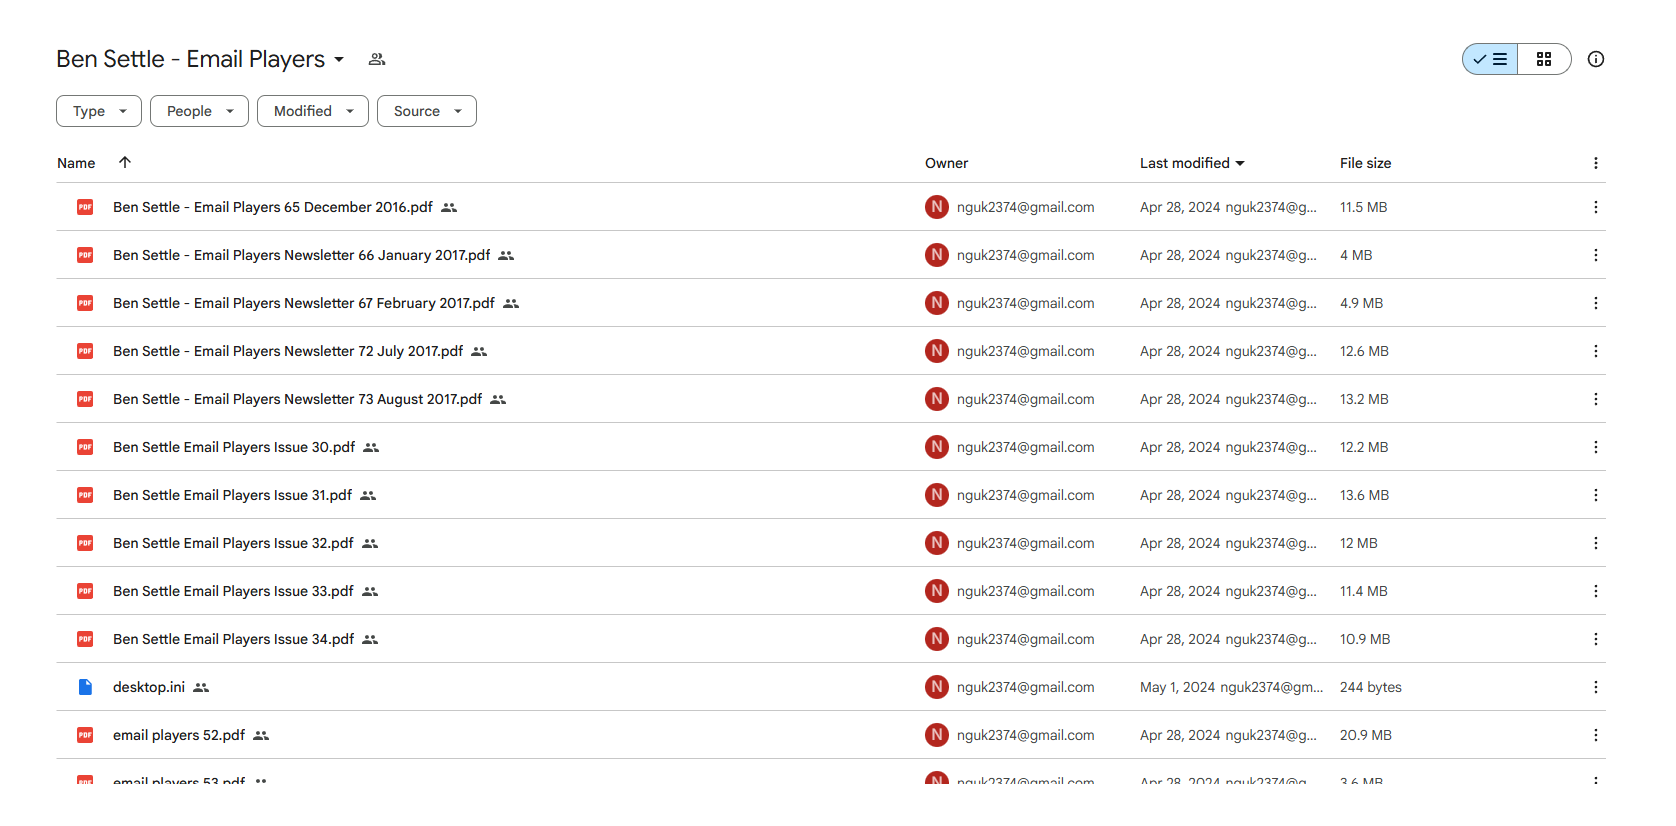1676x826 pixels.
Task: Open more actions for Issue 32.pdf
Action: click(x=1596, y=543)
